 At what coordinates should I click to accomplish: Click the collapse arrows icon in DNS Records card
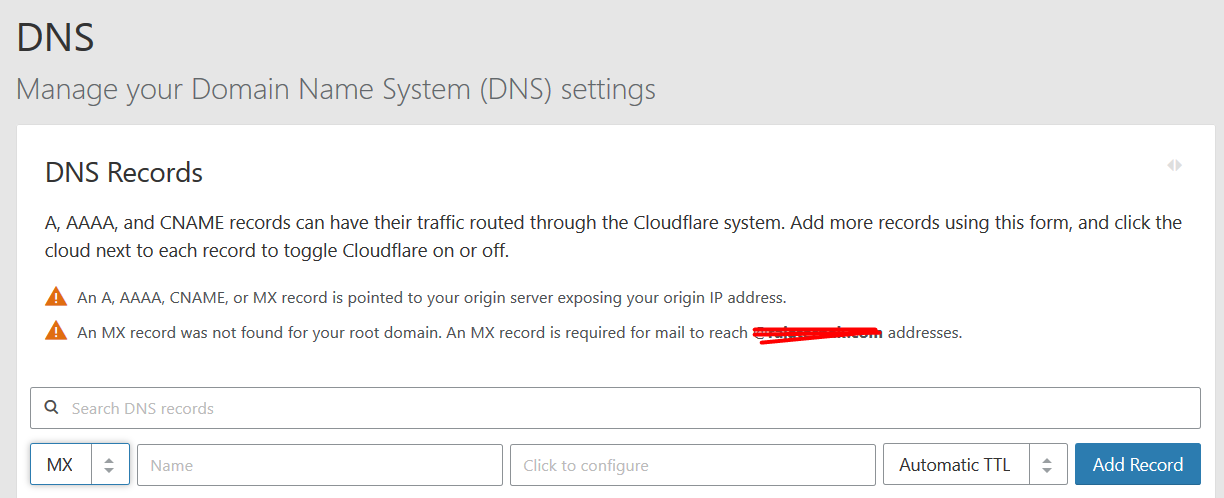(1174, 165)
